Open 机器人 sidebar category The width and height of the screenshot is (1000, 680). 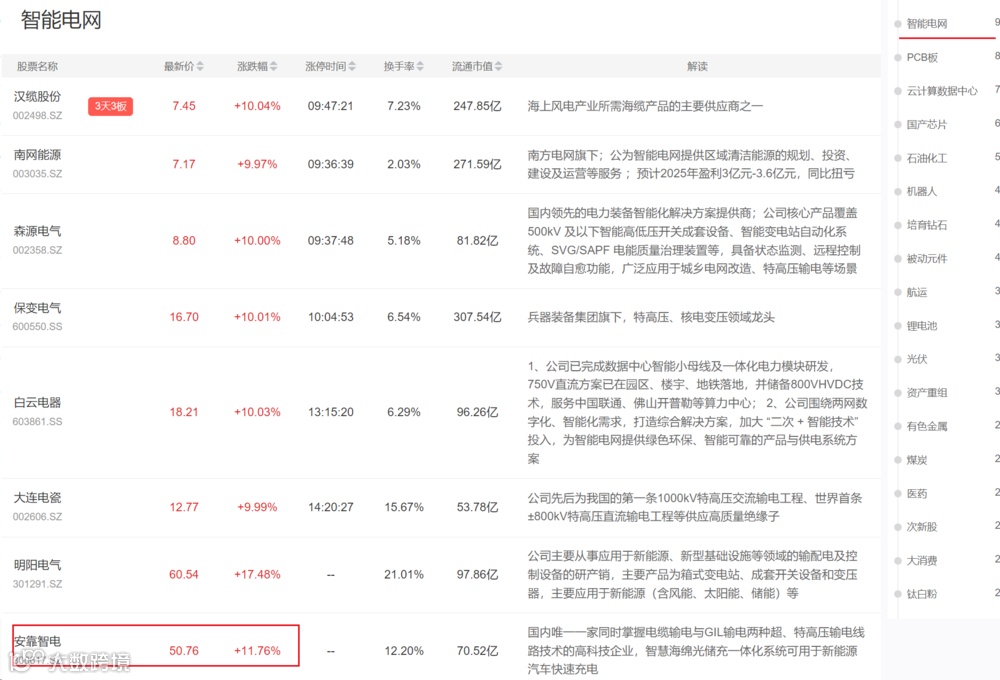tap(922, 191)
